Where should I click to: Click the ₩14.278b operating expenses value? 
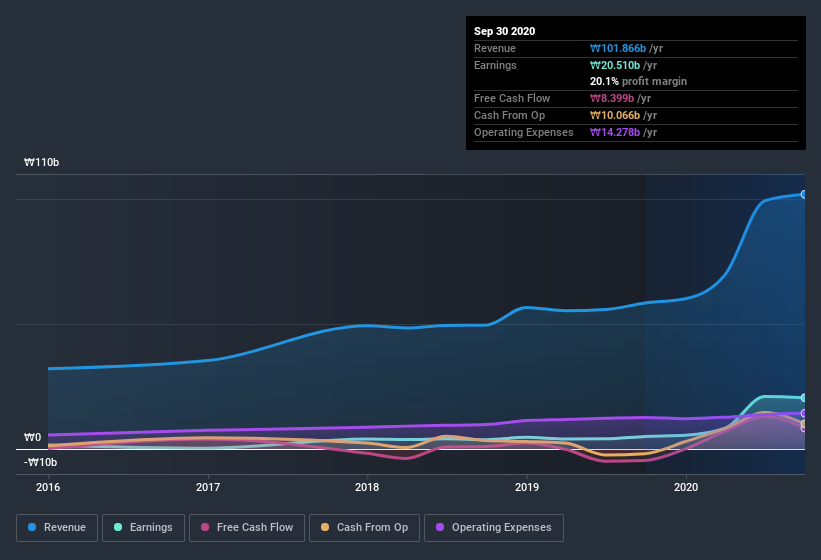point(615,132)
